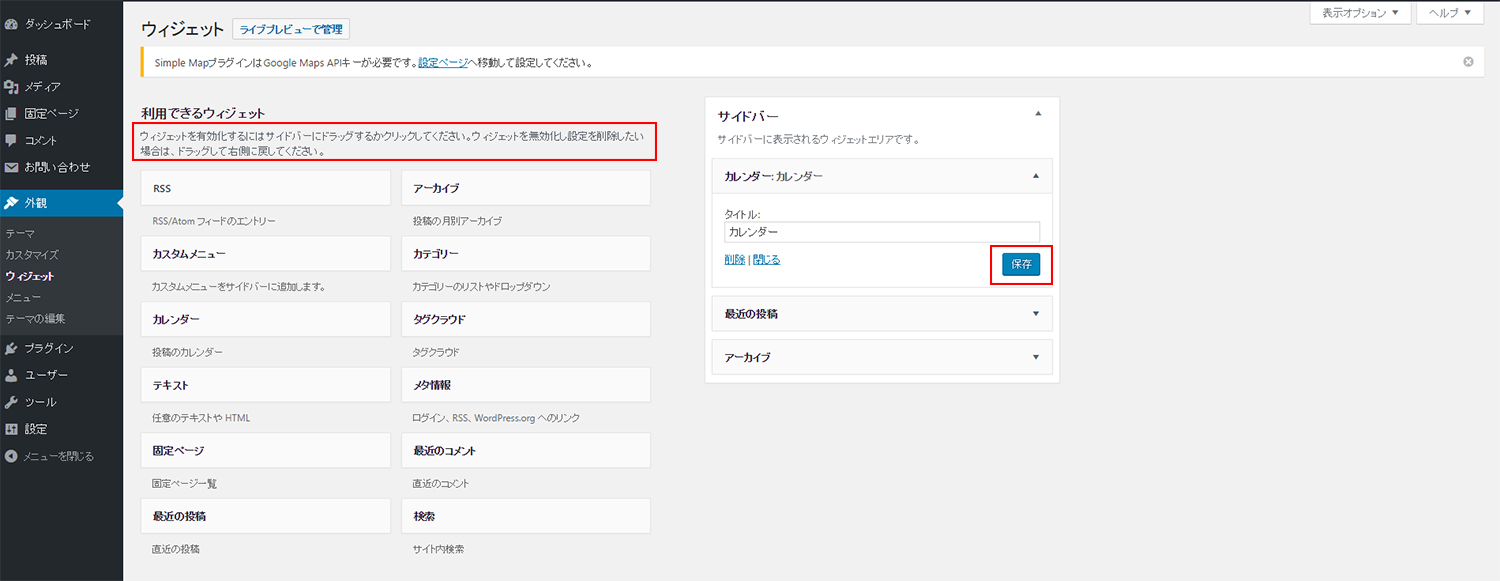Save the calendar widget with 保存 button
The height and width of the screenshot is (581, 1500).
(1021, 264)
